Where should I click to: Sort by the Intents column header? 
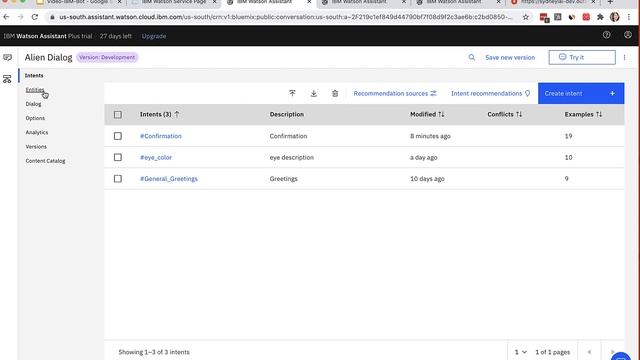[x=159, y=114]
